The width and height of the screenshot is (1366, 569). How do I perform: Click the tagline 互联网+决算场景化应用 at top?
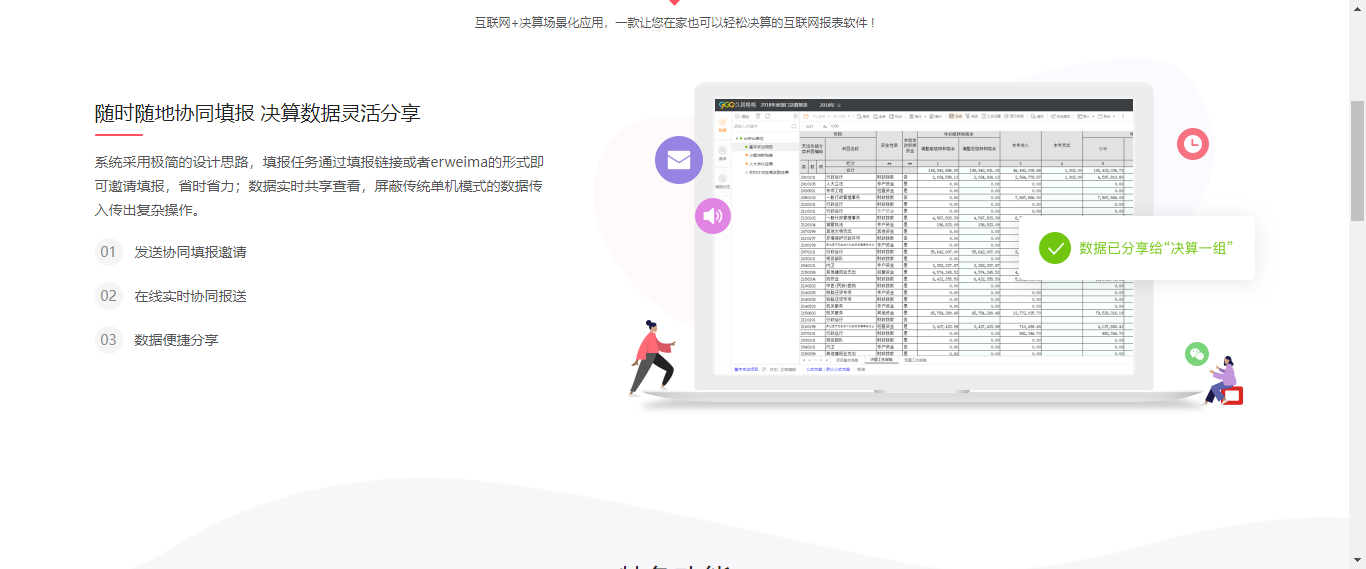pos(677,22)
